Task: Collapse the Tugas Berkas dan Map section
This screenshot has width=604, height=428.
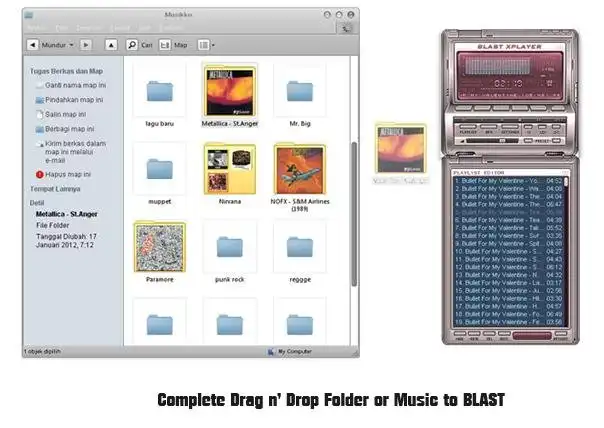Action: pos(66,71)
